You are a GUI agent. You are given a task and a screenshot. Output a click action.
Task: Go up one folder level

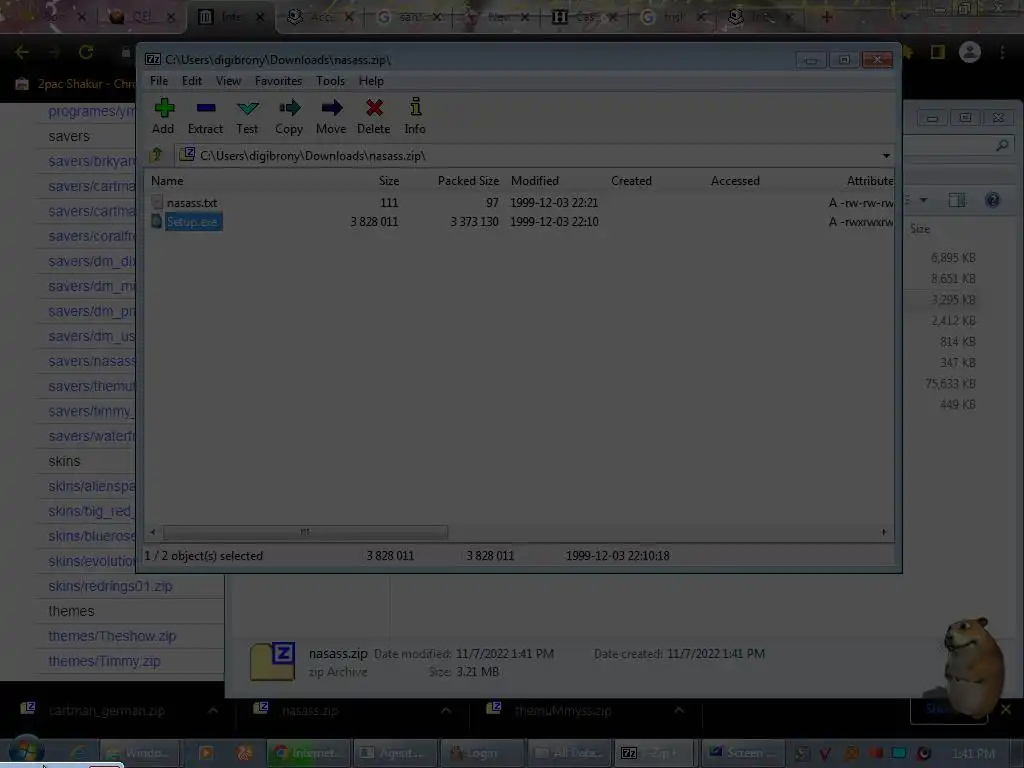click(157, 155)
